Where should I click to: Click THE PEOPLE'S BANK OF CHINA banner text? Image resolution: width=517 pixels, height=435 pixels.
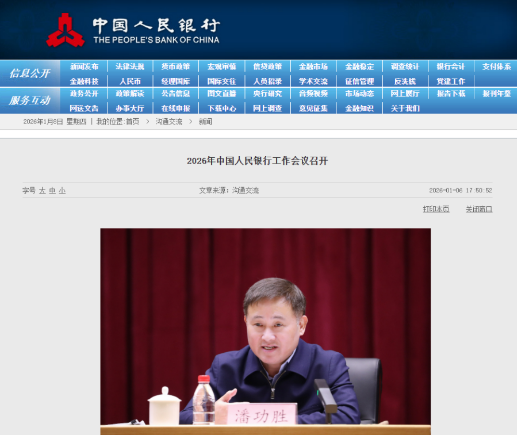coord(156,40)
